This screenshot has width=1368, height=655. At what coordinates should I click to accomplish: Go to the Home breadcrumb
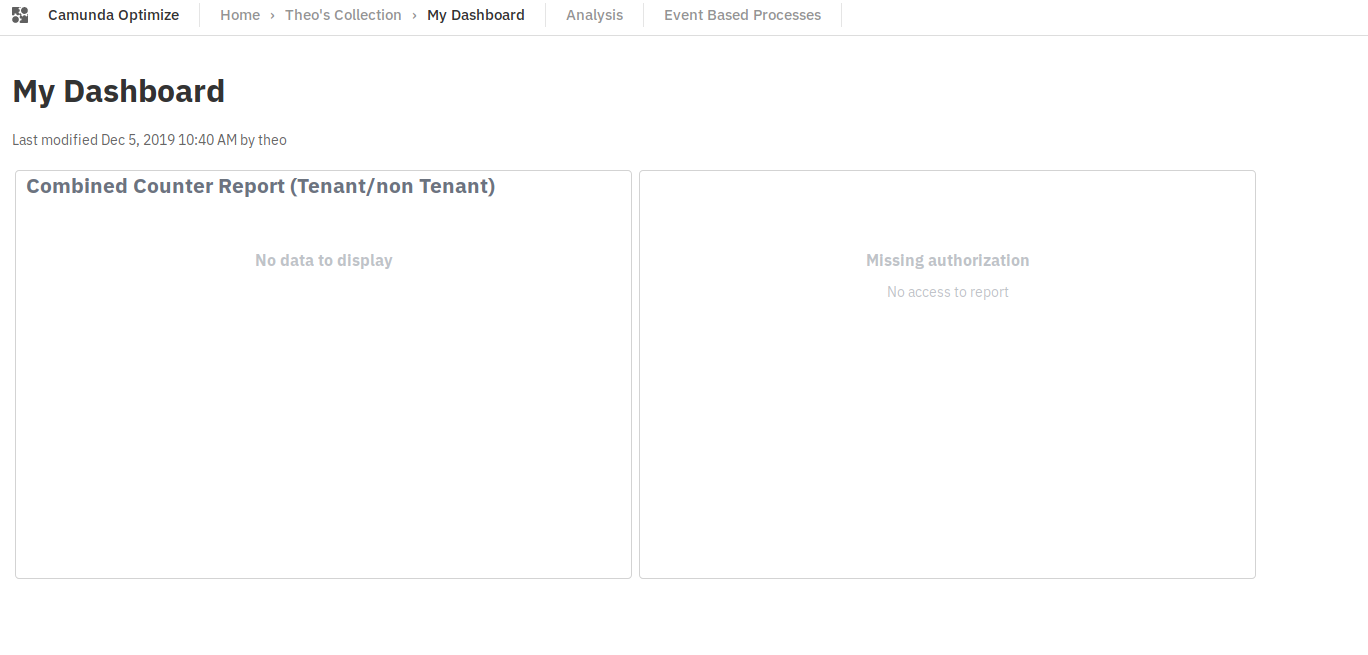pos(240,15)
